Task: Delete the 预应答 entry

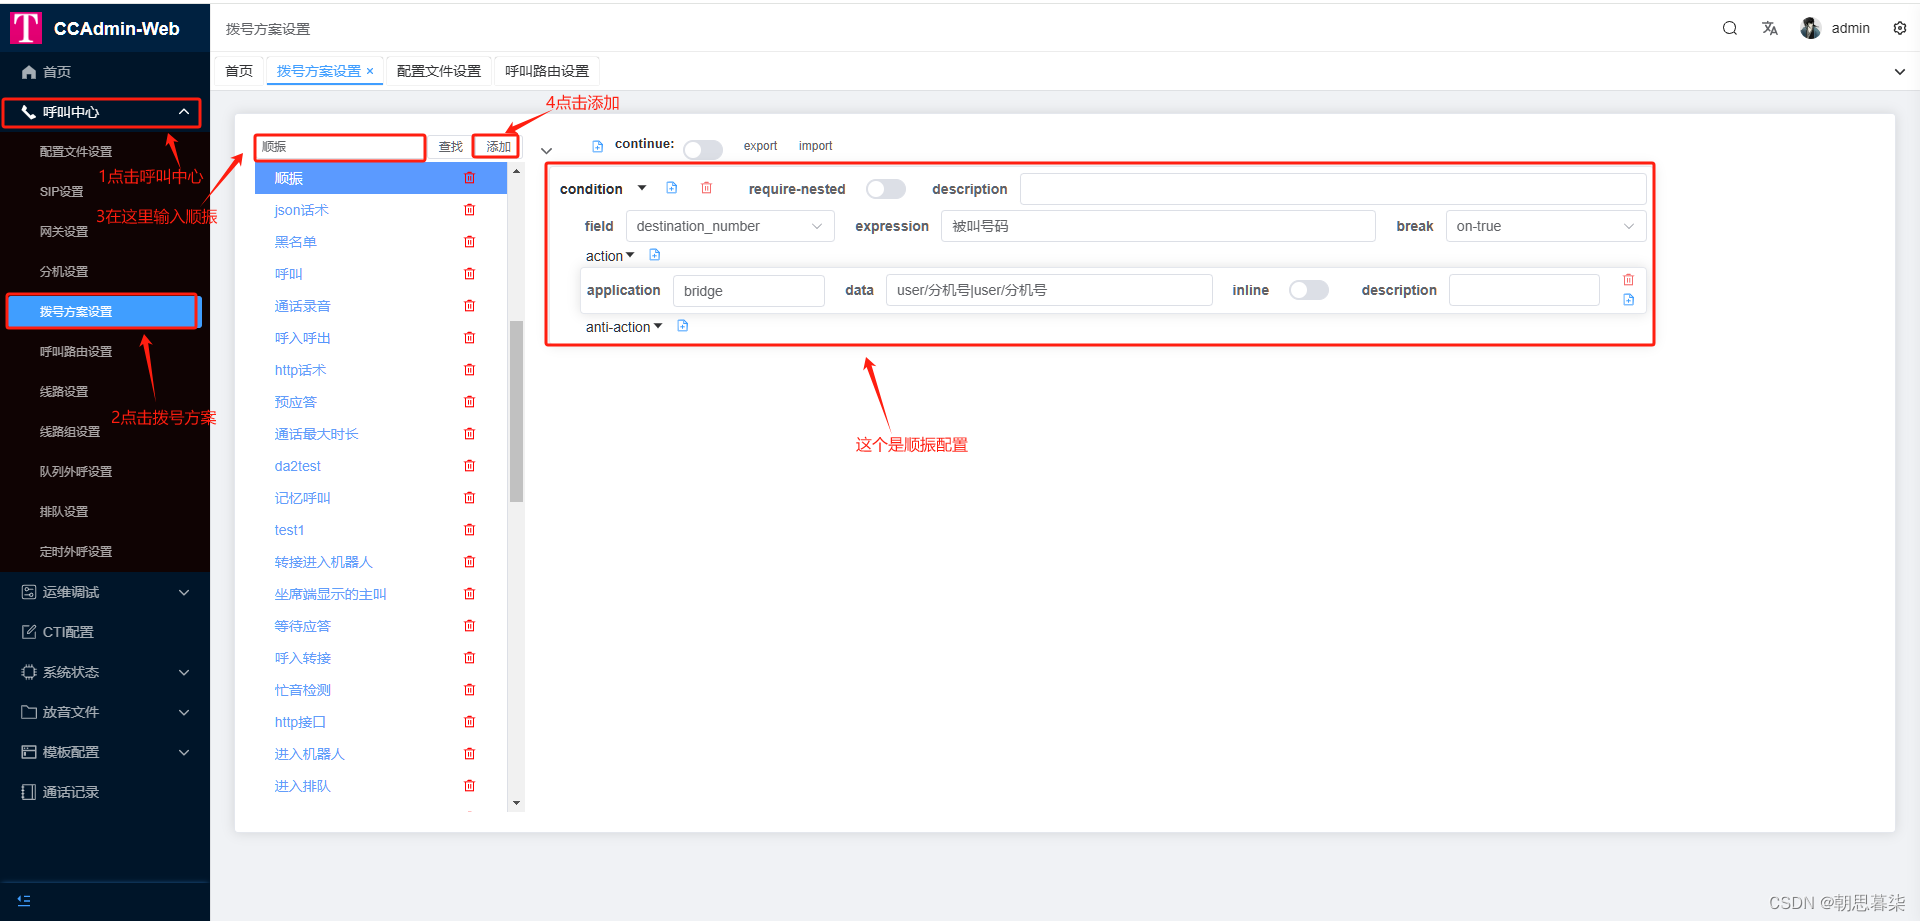Action: [x=469, y=402]
